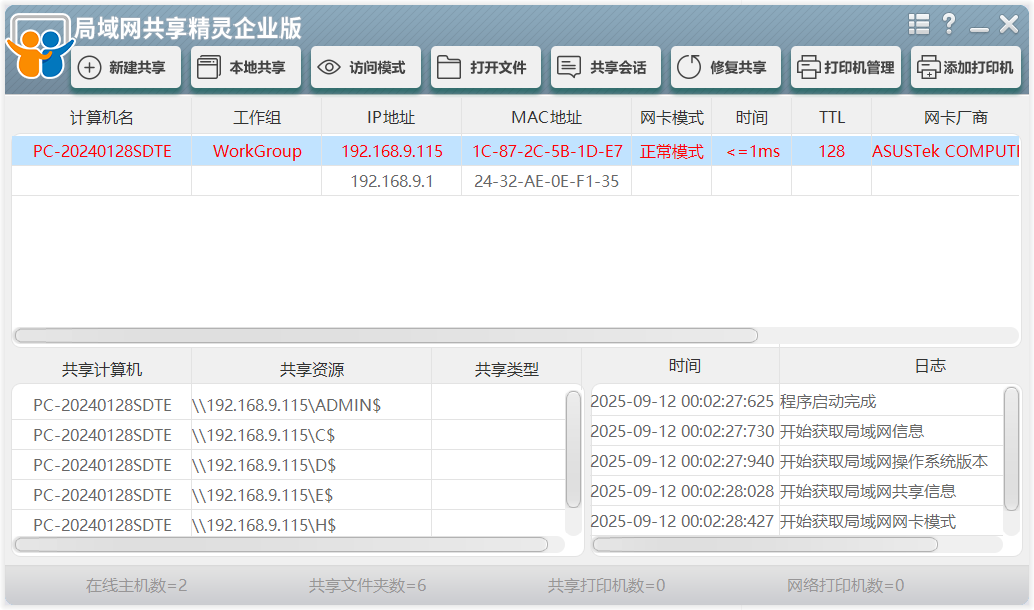Click the 修复共享 repair circle icon
The width and height of the screenshot is (1034, 610).
(689, 68)
